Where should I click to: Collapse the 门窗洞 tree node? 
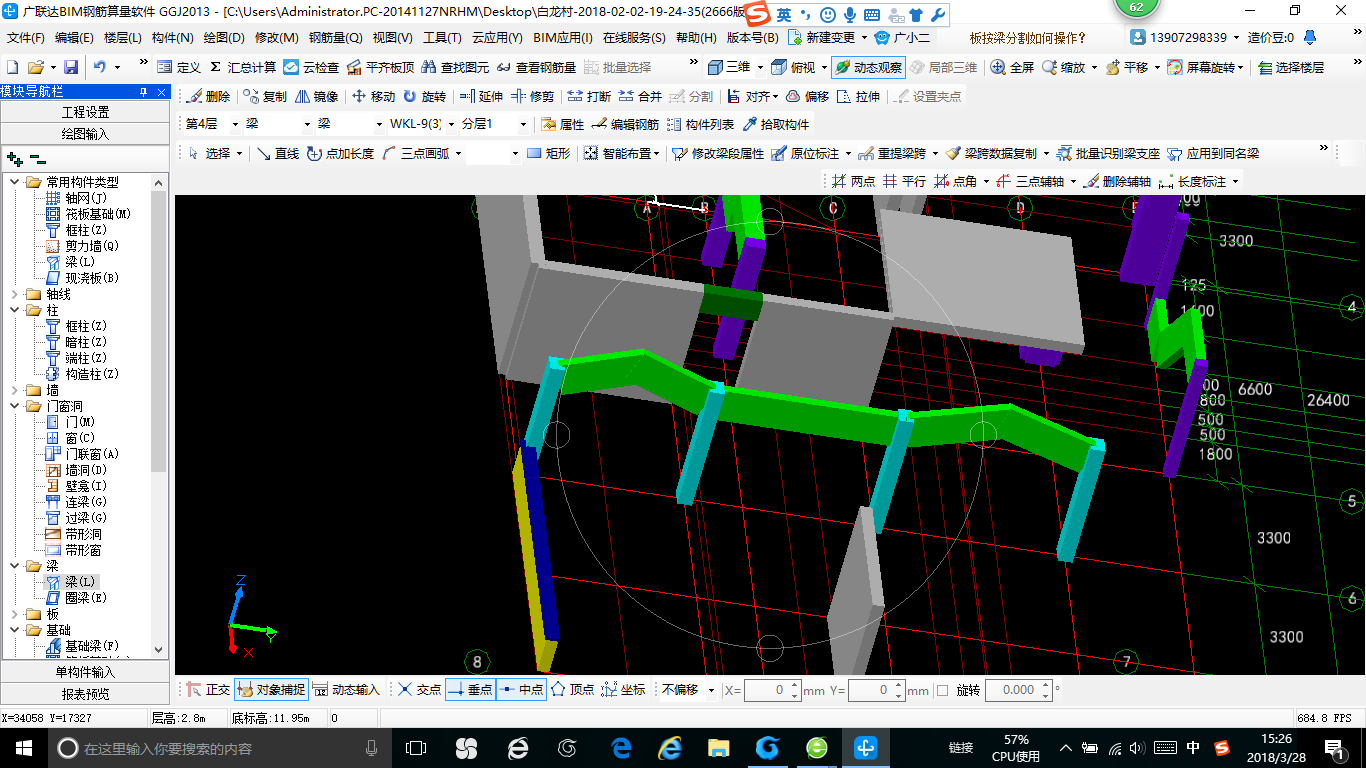[x=15, y=406]
